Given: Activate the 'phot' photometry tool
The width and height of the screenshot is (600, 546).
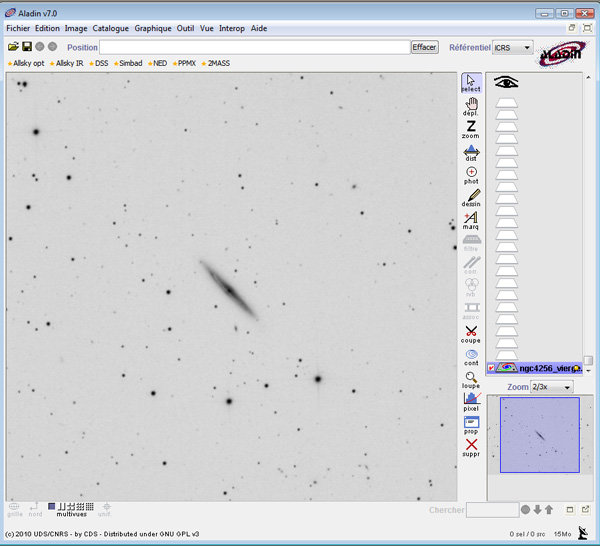Looking at the screenshot, I should coord(471,175).
